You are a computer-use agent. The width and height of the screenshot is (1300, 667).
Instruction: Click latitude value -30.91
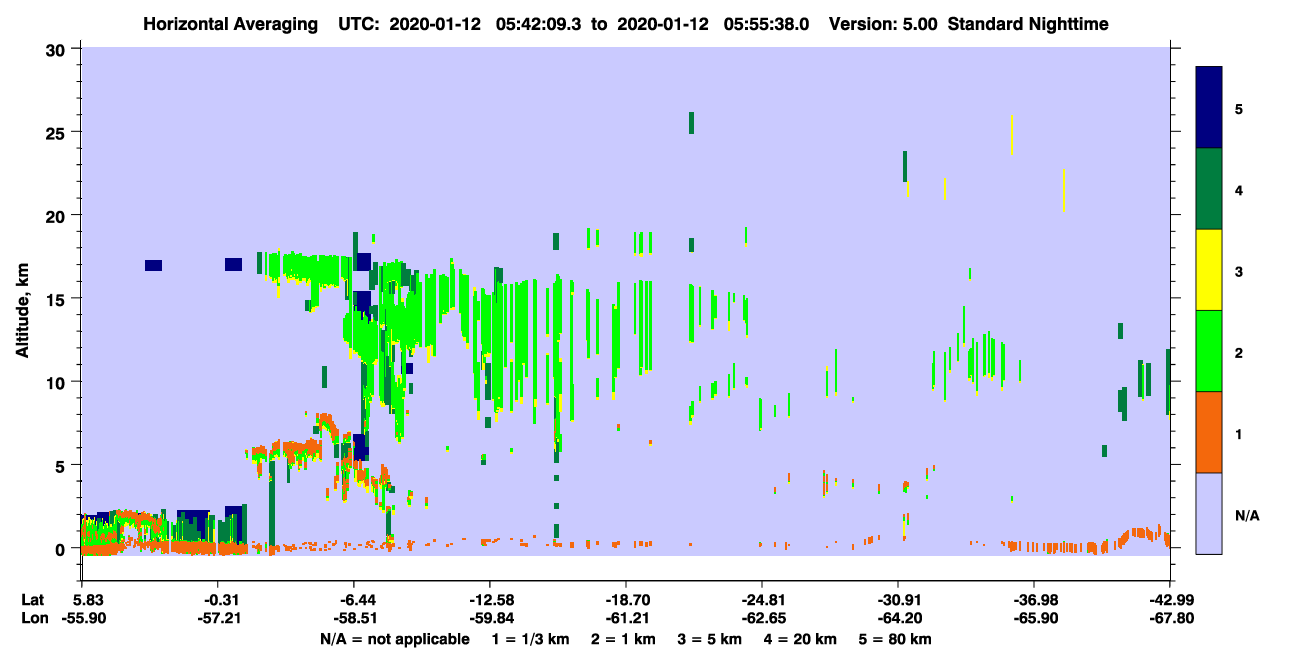pyautogui.click(x=898, y=600)
